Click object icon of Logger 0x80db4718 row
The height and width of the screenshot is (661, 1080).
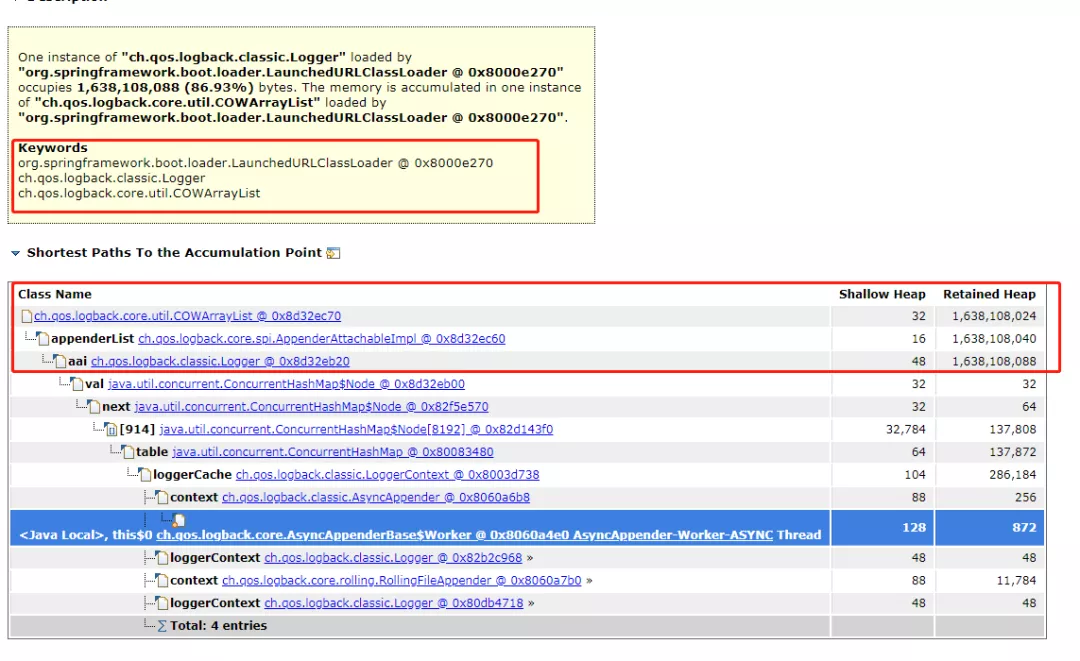coord(163,603)
